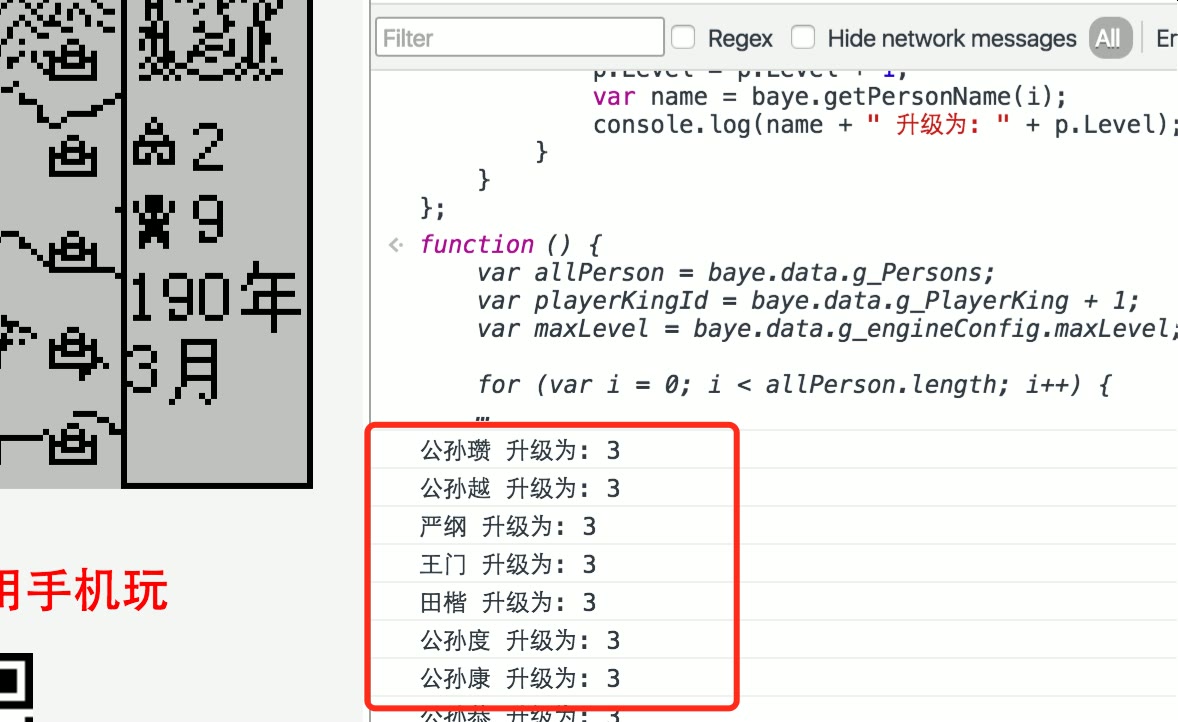Click the 'var maxLevel' code line

tap(826, 328)
